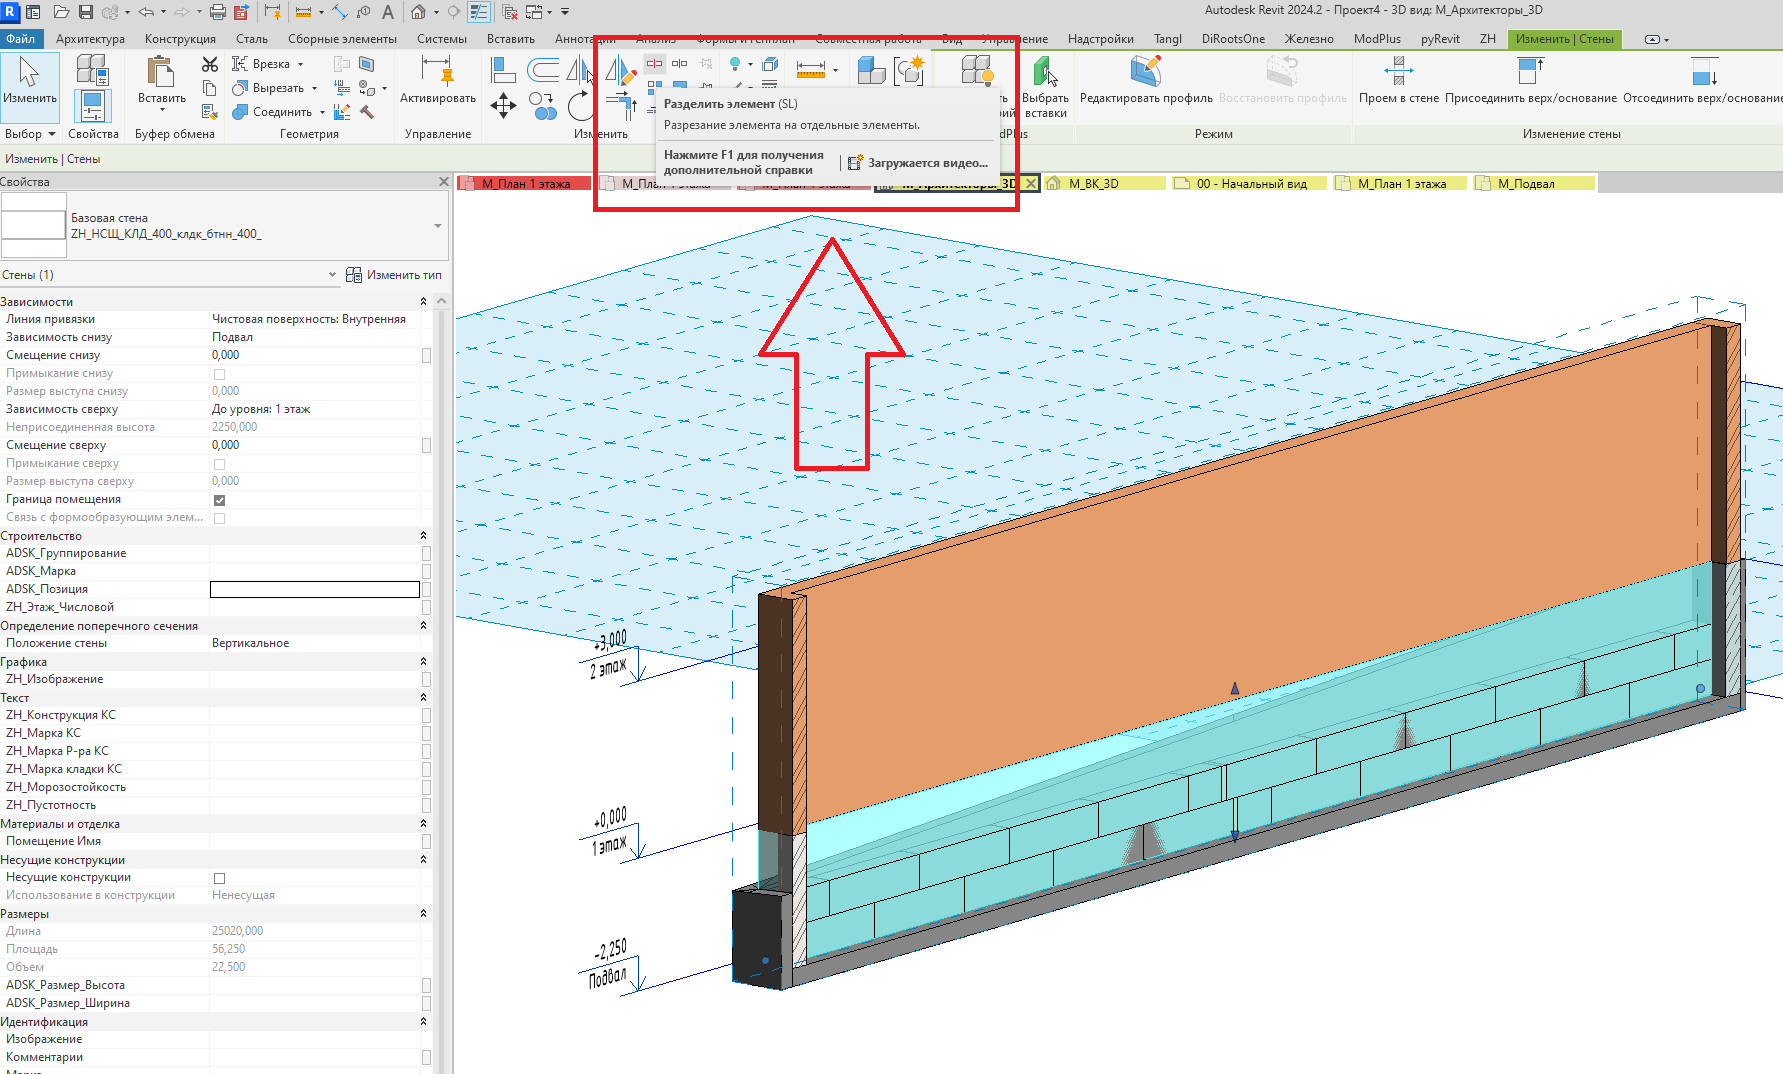Image resolution: width=1783 pixels, height=1074 pixels.
Task: Collapse the Несущие конструкции section header
Action: pyautogui.click(x=423, y=860)
